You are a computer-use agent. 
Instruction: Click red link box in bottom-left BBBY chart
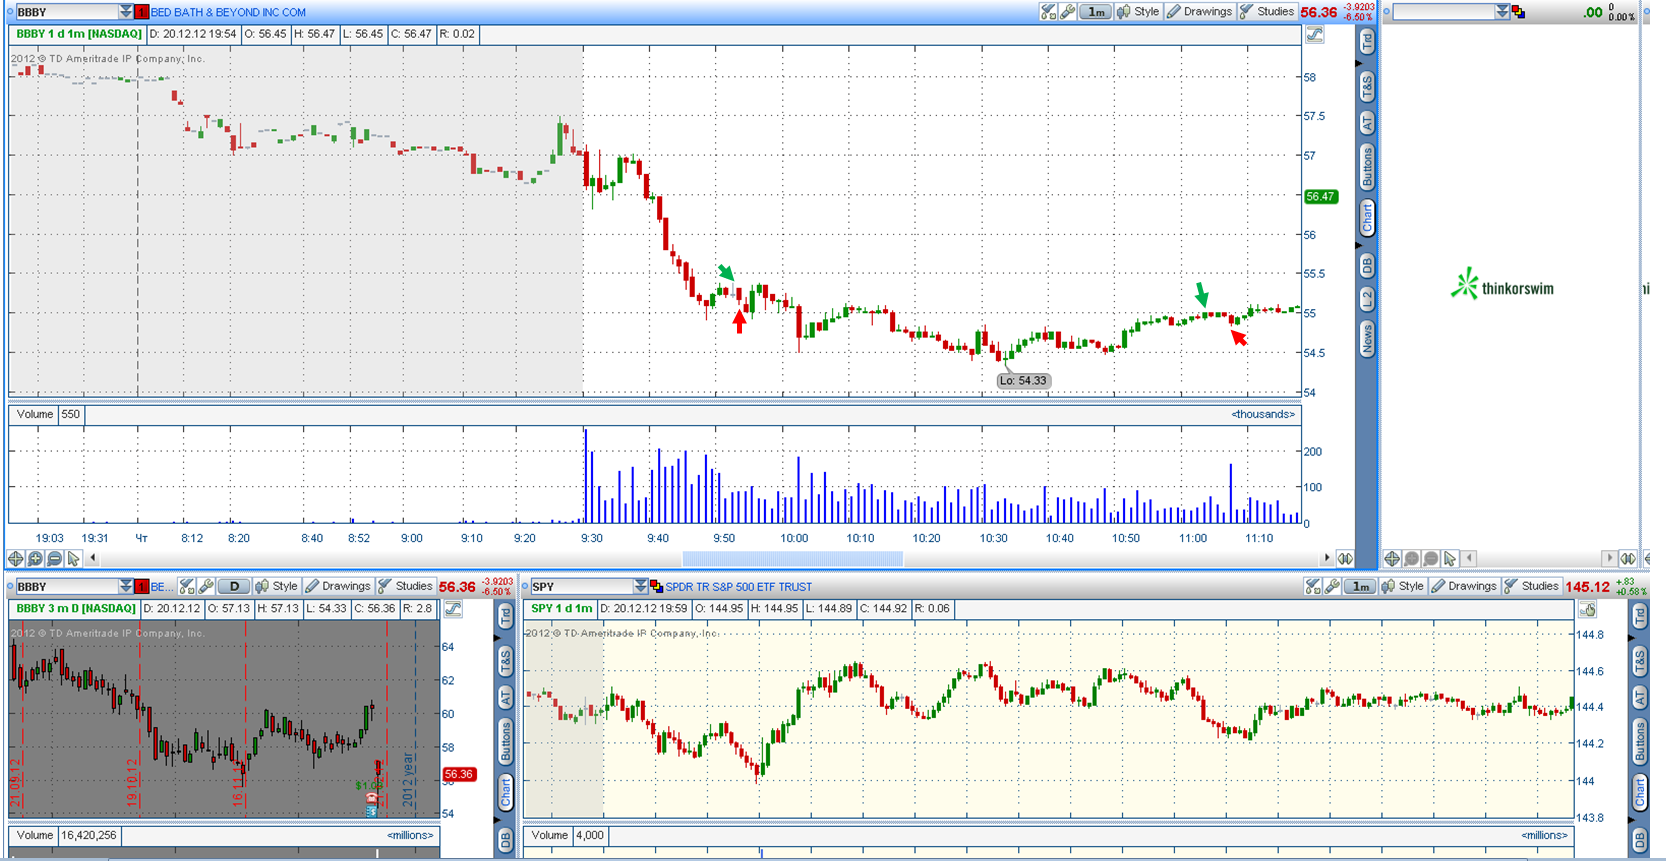tap(142, 586)
